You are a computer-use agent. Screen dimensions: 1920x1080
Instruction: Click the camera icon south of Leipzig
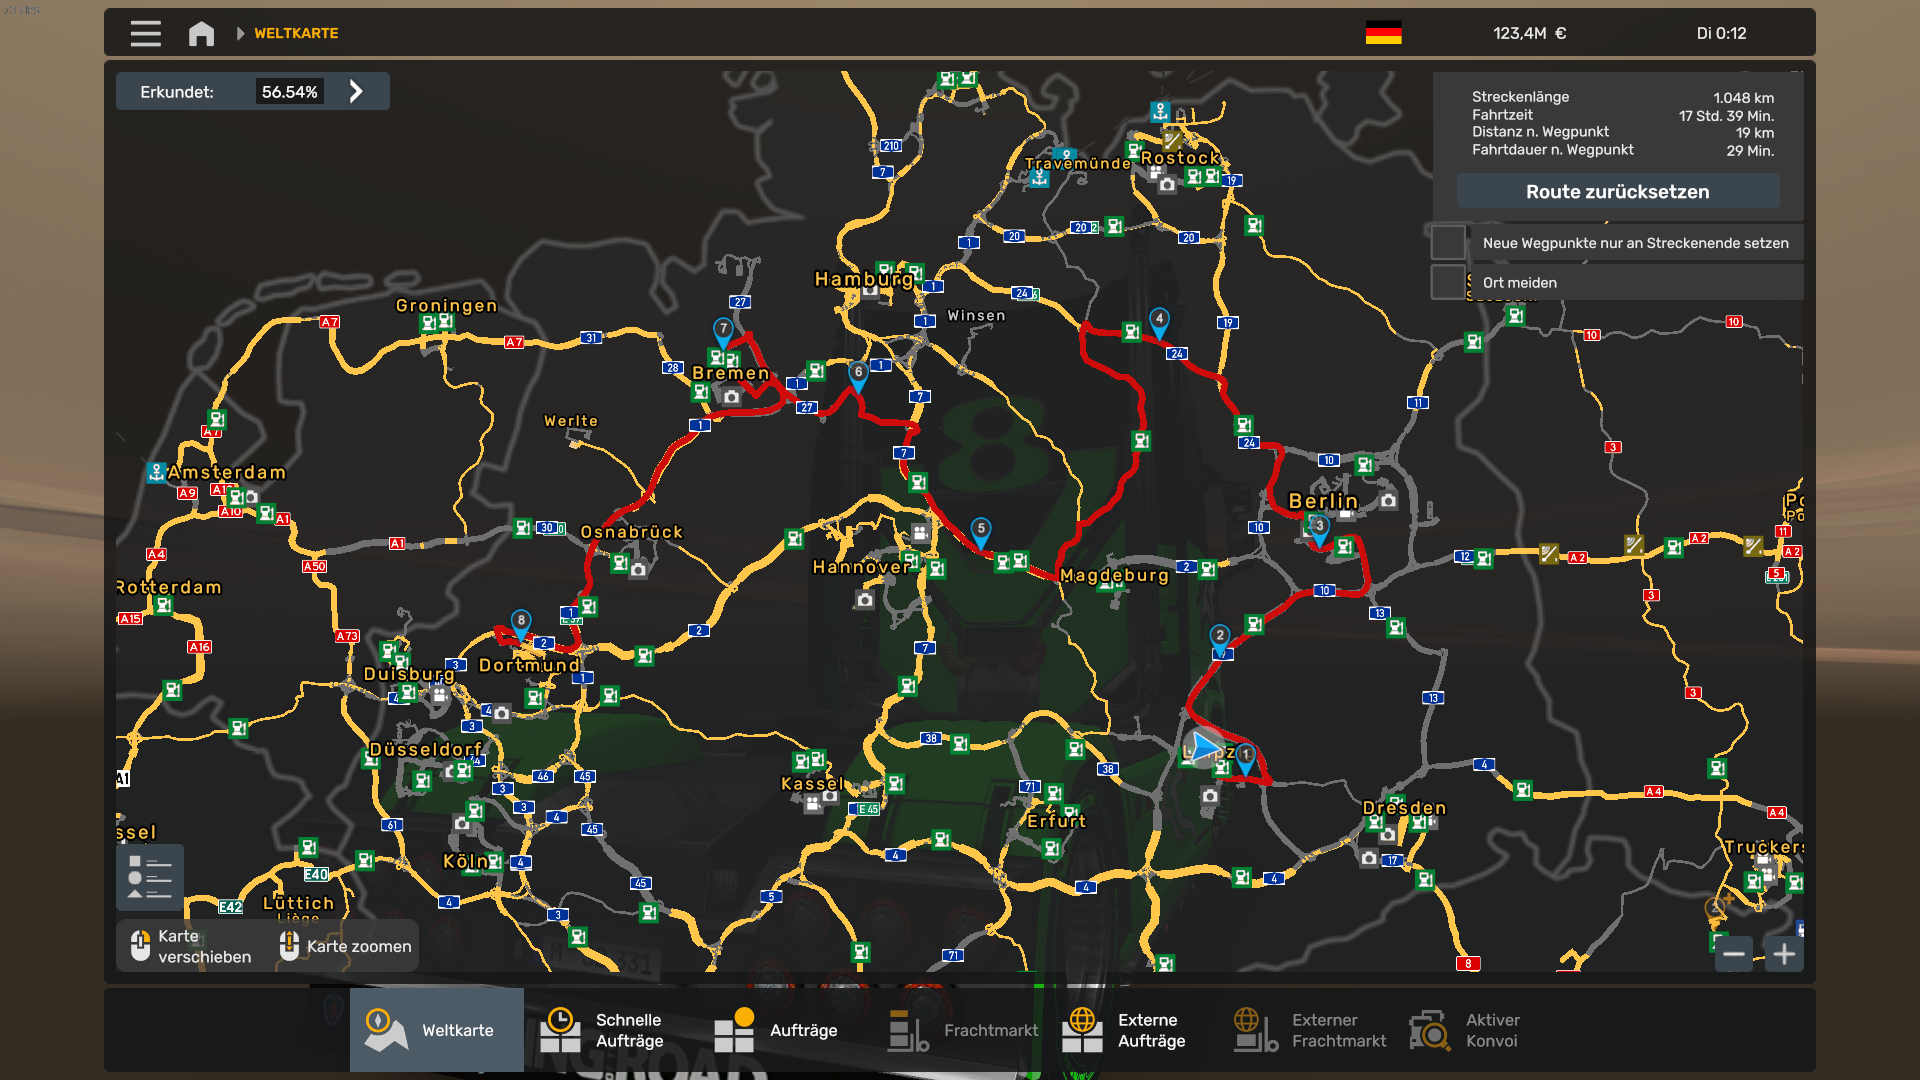point(1210,796)
